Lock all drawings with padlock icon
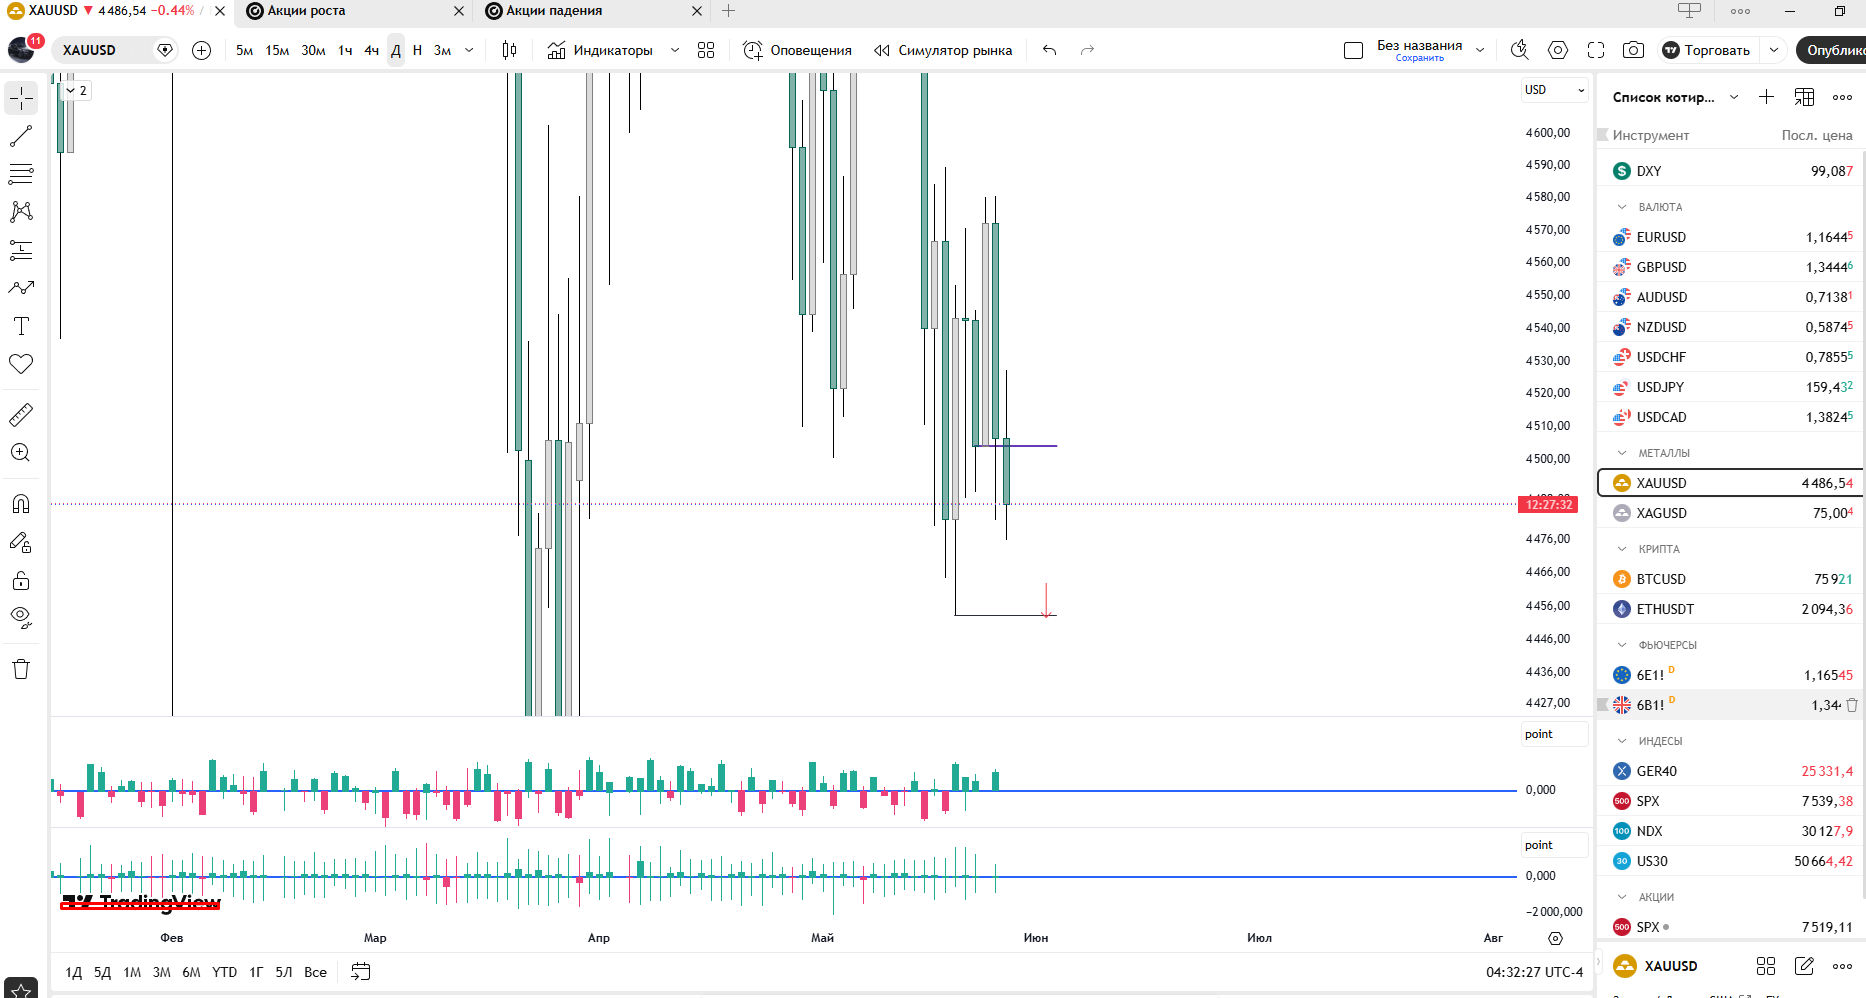The width and height of the screenshot is (1866, 998). pos(21,580)
